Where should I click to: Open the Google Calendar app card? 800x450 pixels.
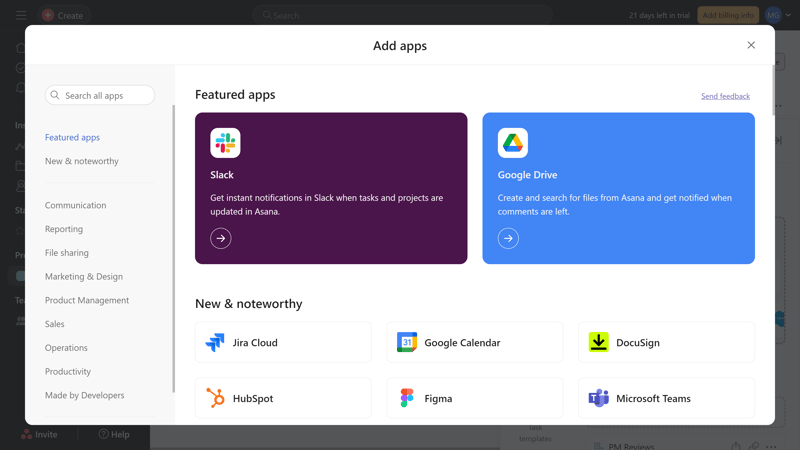pos(475,342)
